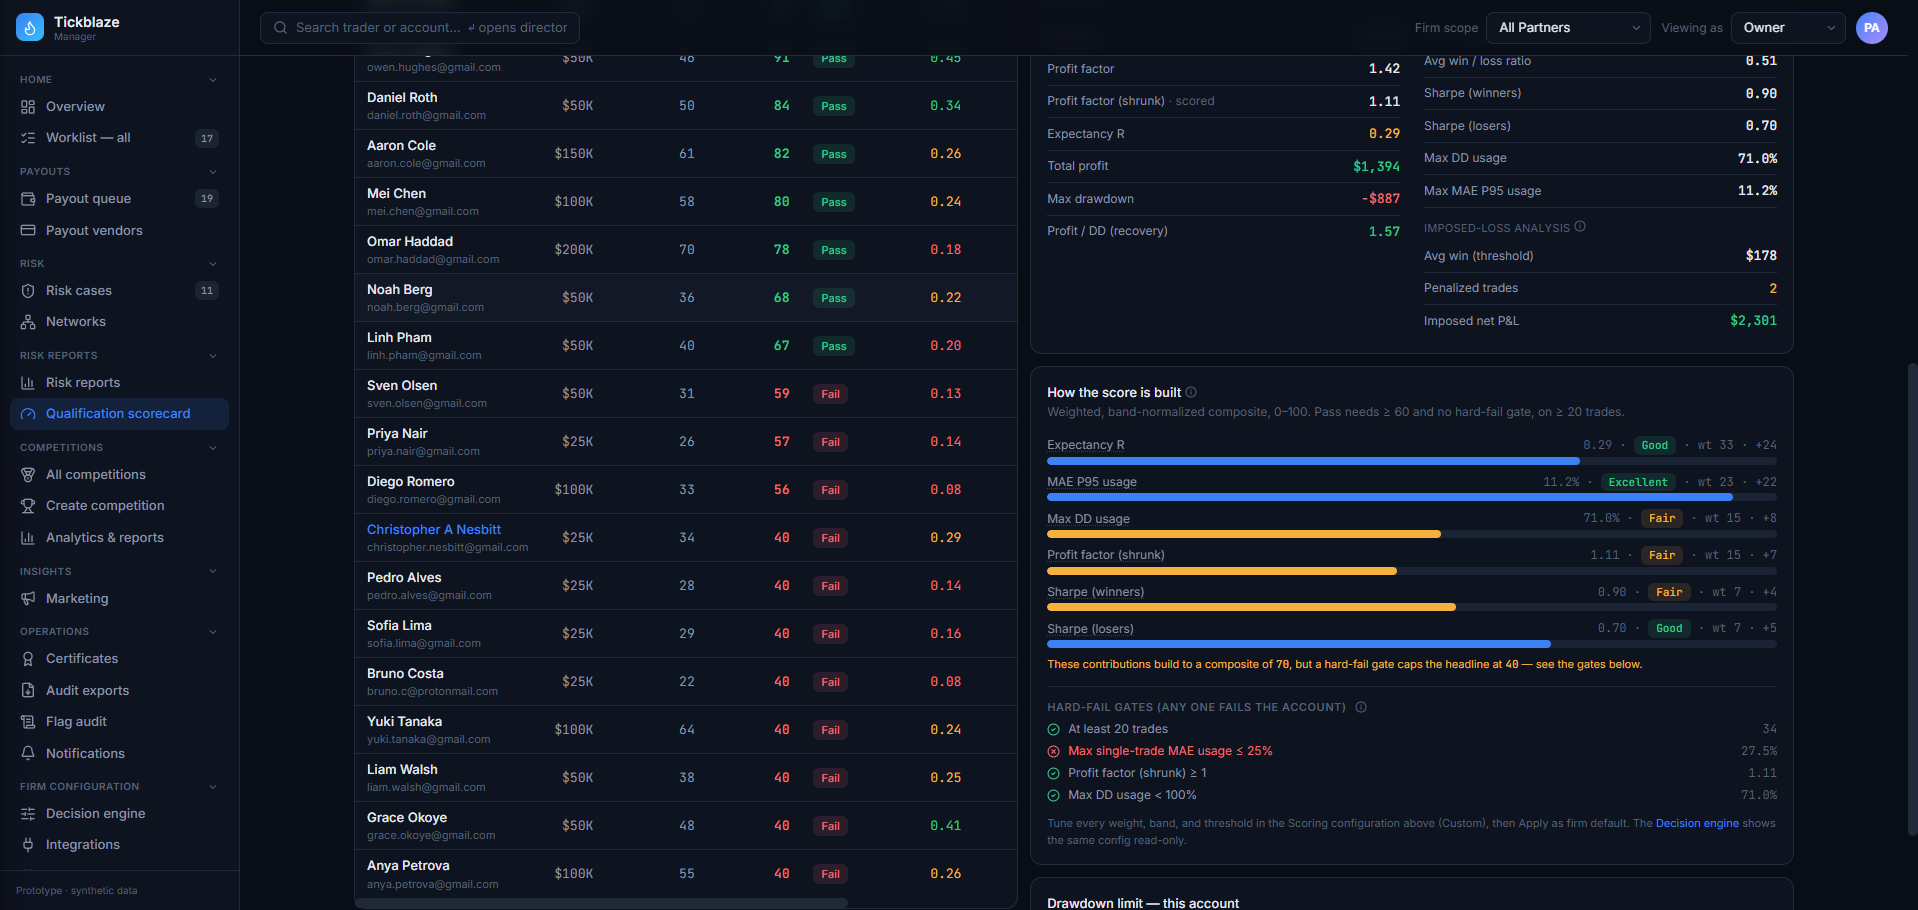Screen dimensions: 1918x910
Task: Open Christopher A Nesbitt trader link
Action: pos(434,530)
